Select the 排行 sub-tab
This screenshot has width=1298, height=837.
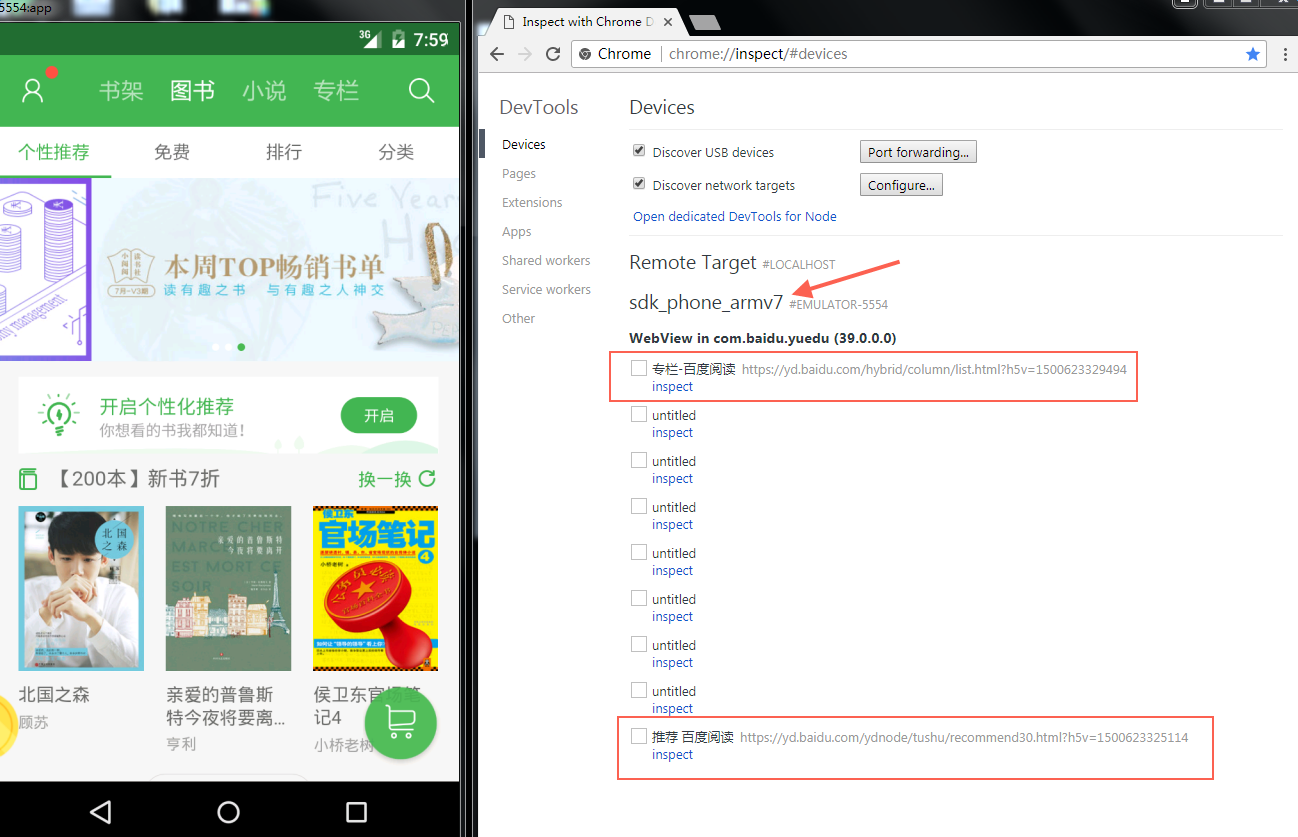coord(284,152)
